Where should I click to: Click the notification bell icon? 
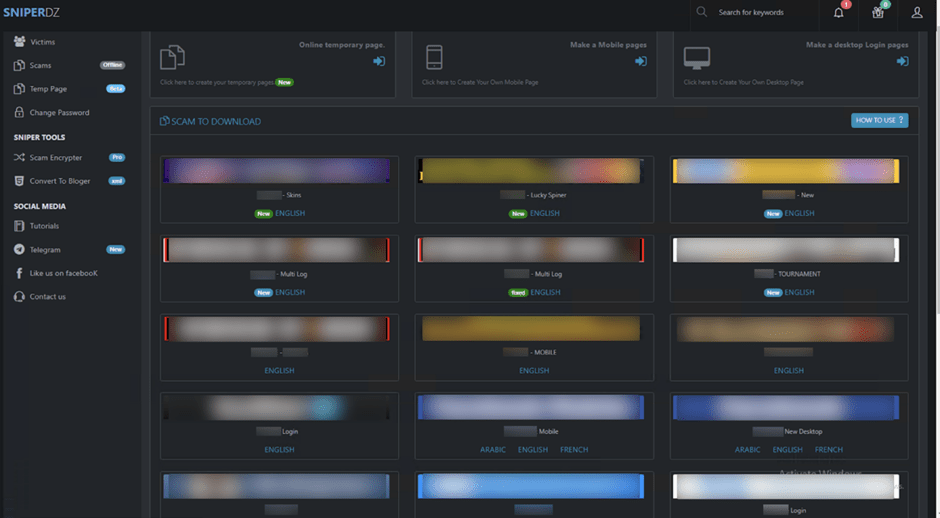[x=838, y=13]
